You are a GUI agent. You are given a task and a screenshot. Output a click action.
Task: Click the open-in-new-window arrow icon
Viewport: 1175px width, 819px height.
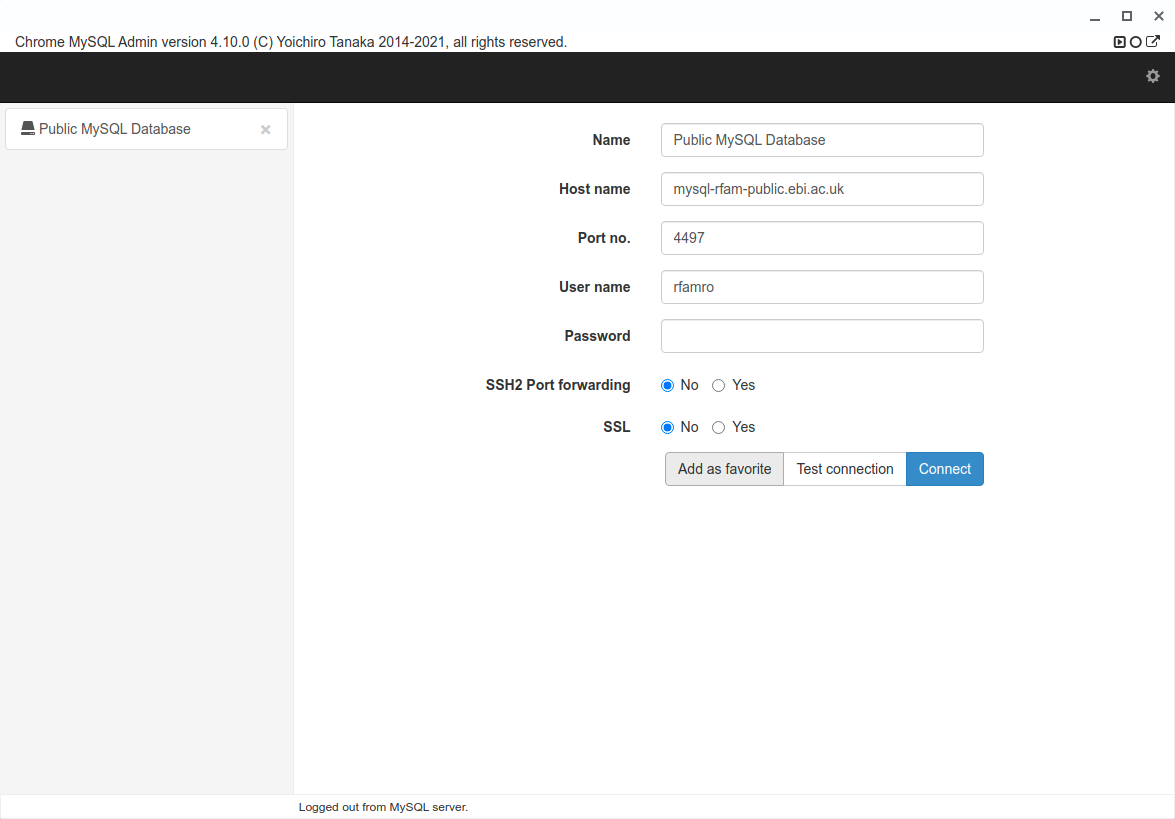[x=1153, y=41]
